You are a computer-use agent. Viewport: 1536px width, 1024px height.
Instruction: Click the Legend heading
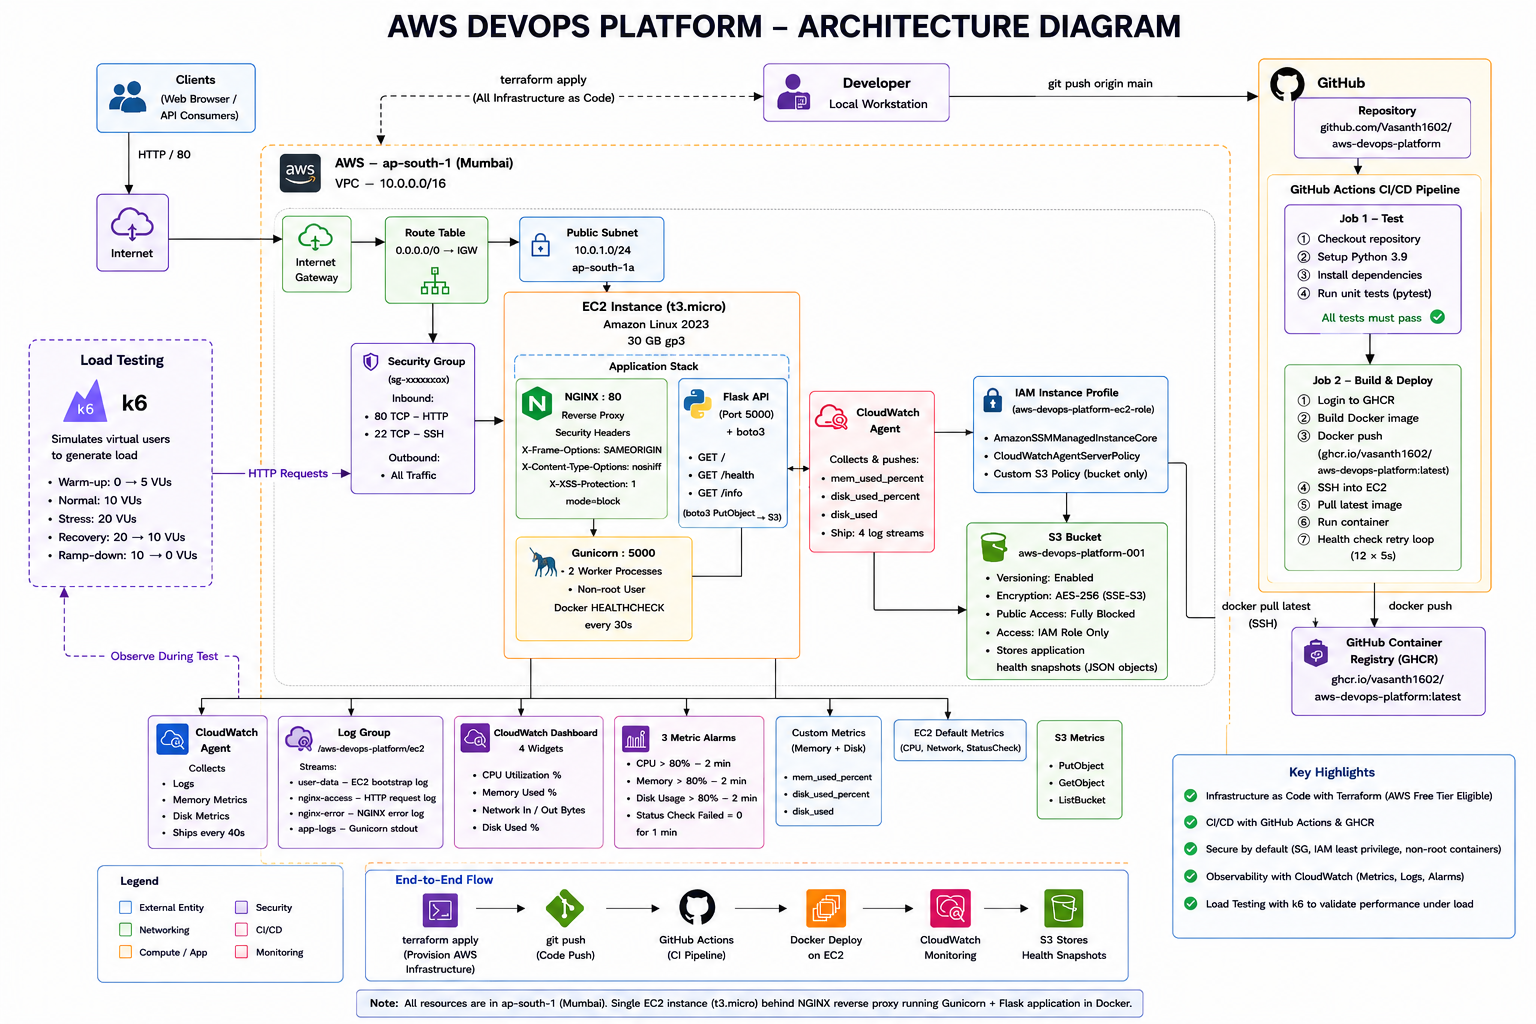[x=139, y=881]
